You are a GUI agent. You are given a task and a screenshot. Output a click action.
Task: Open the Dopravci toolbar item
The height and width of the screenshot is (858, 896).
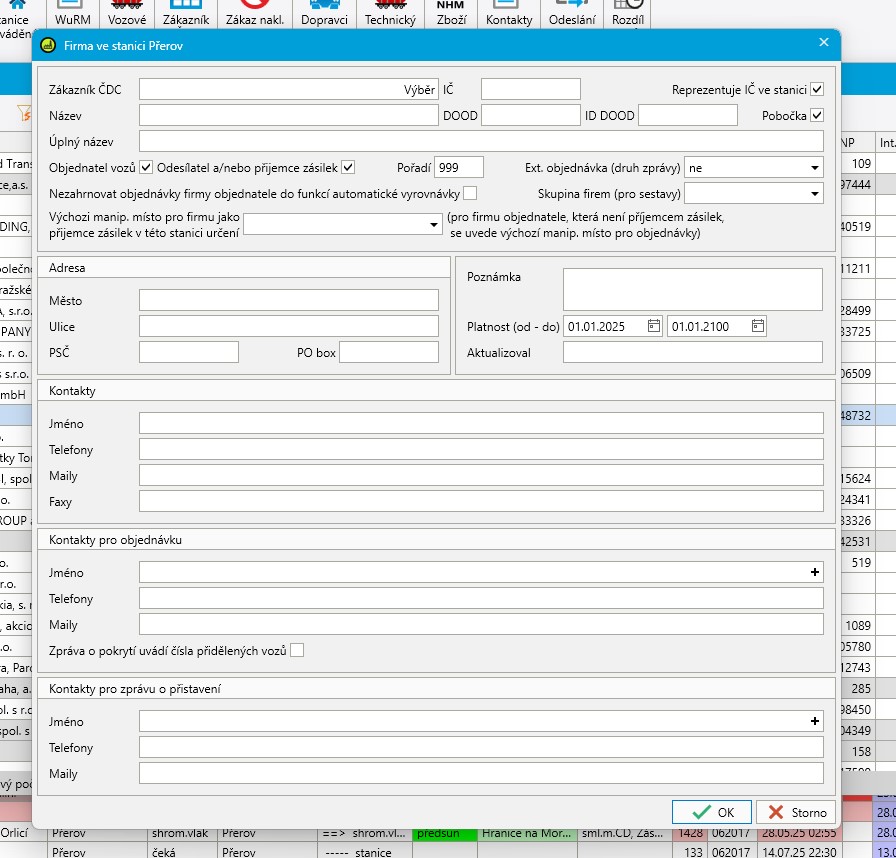(324, 14)
